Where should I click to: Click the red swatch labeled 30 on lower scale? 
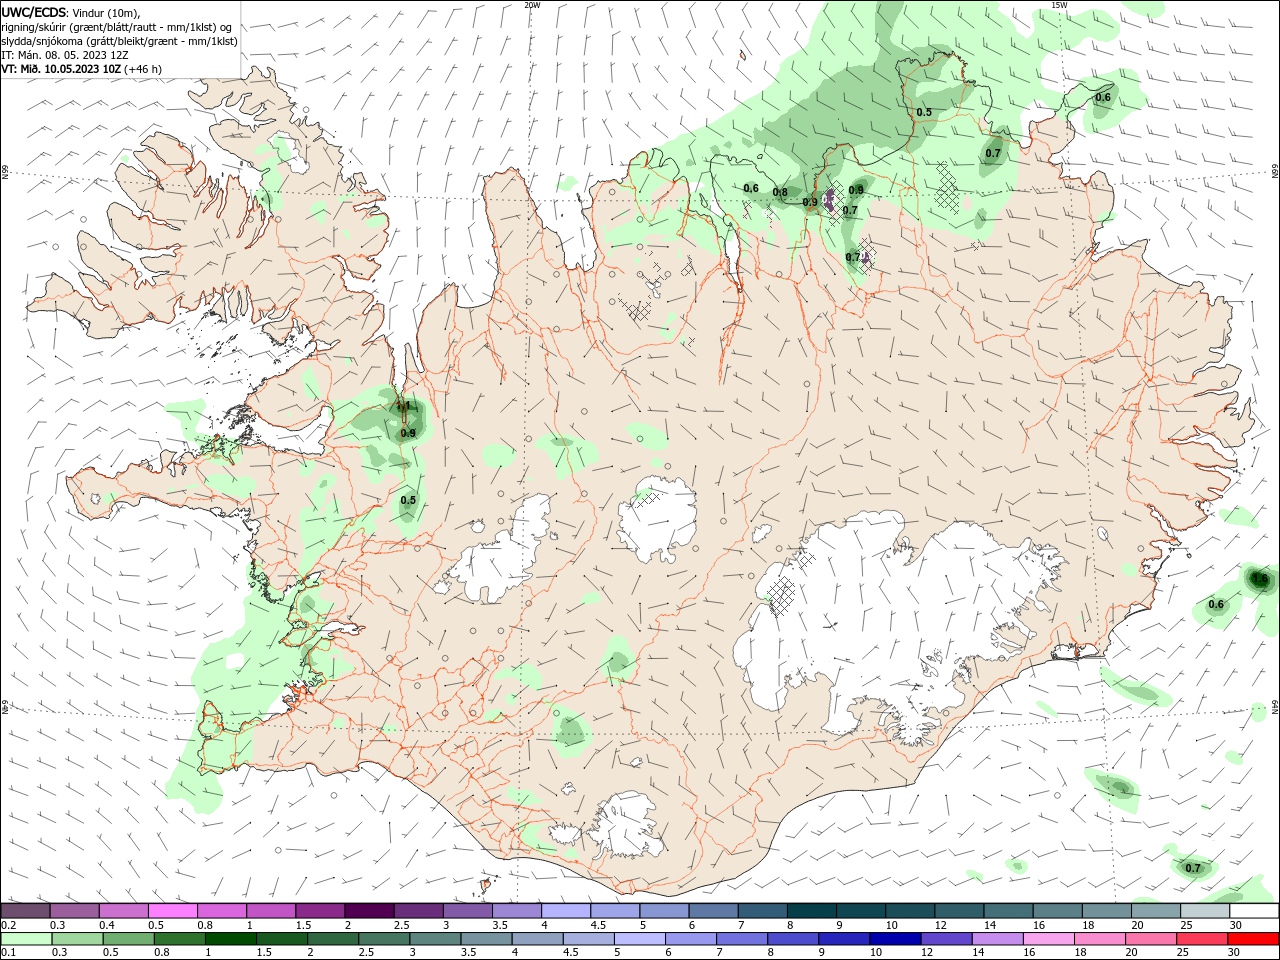(x=1254, y=939)
